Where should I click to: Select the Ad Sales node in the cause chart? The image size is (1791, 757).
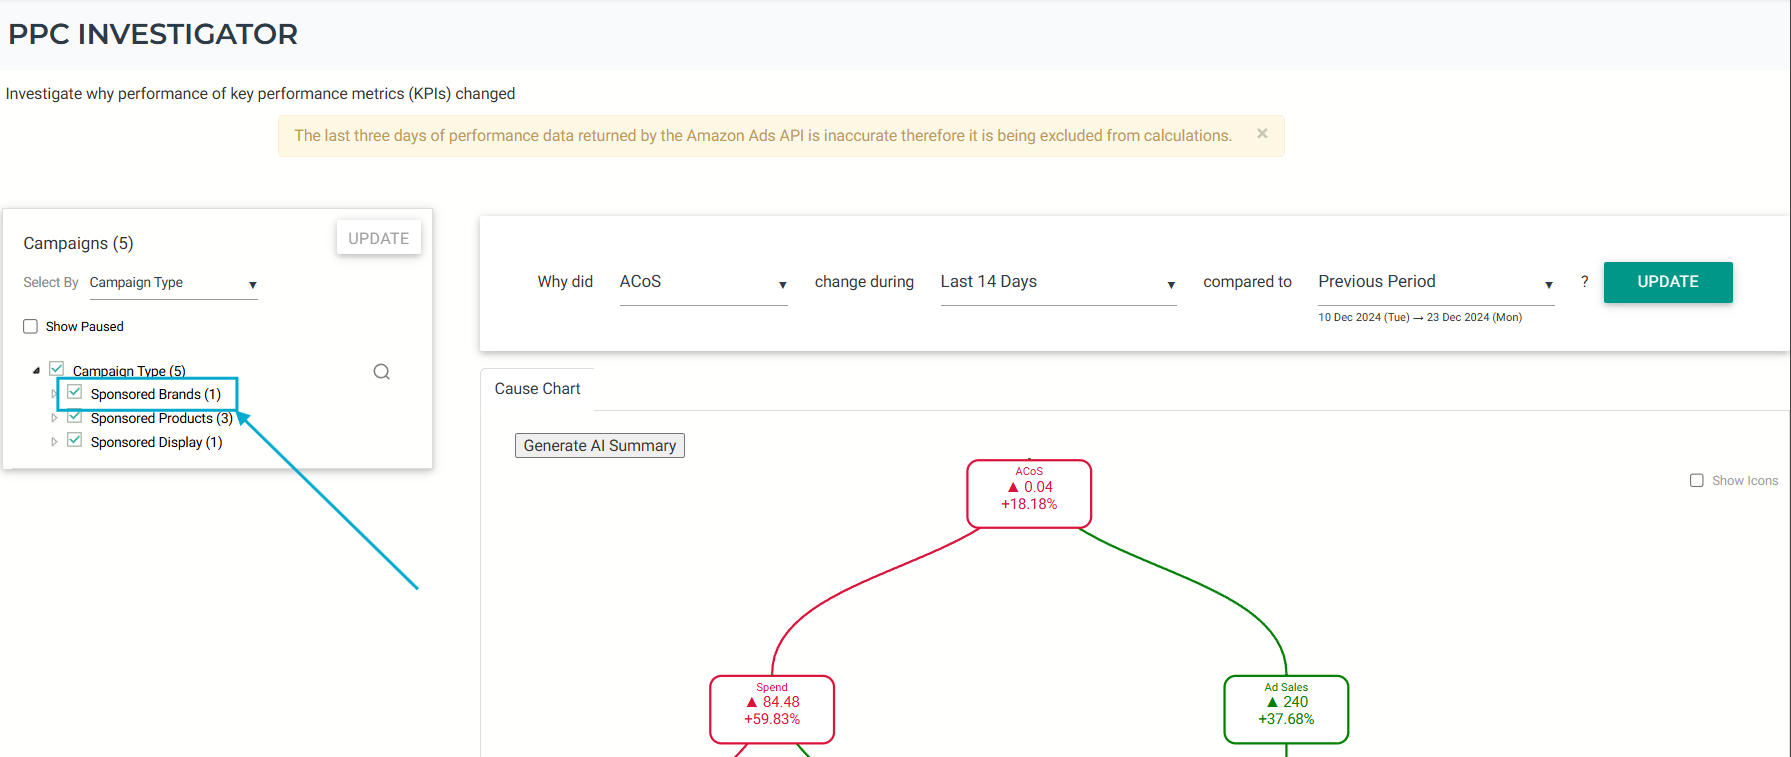pyautogui.click(x=1286, y=710)
